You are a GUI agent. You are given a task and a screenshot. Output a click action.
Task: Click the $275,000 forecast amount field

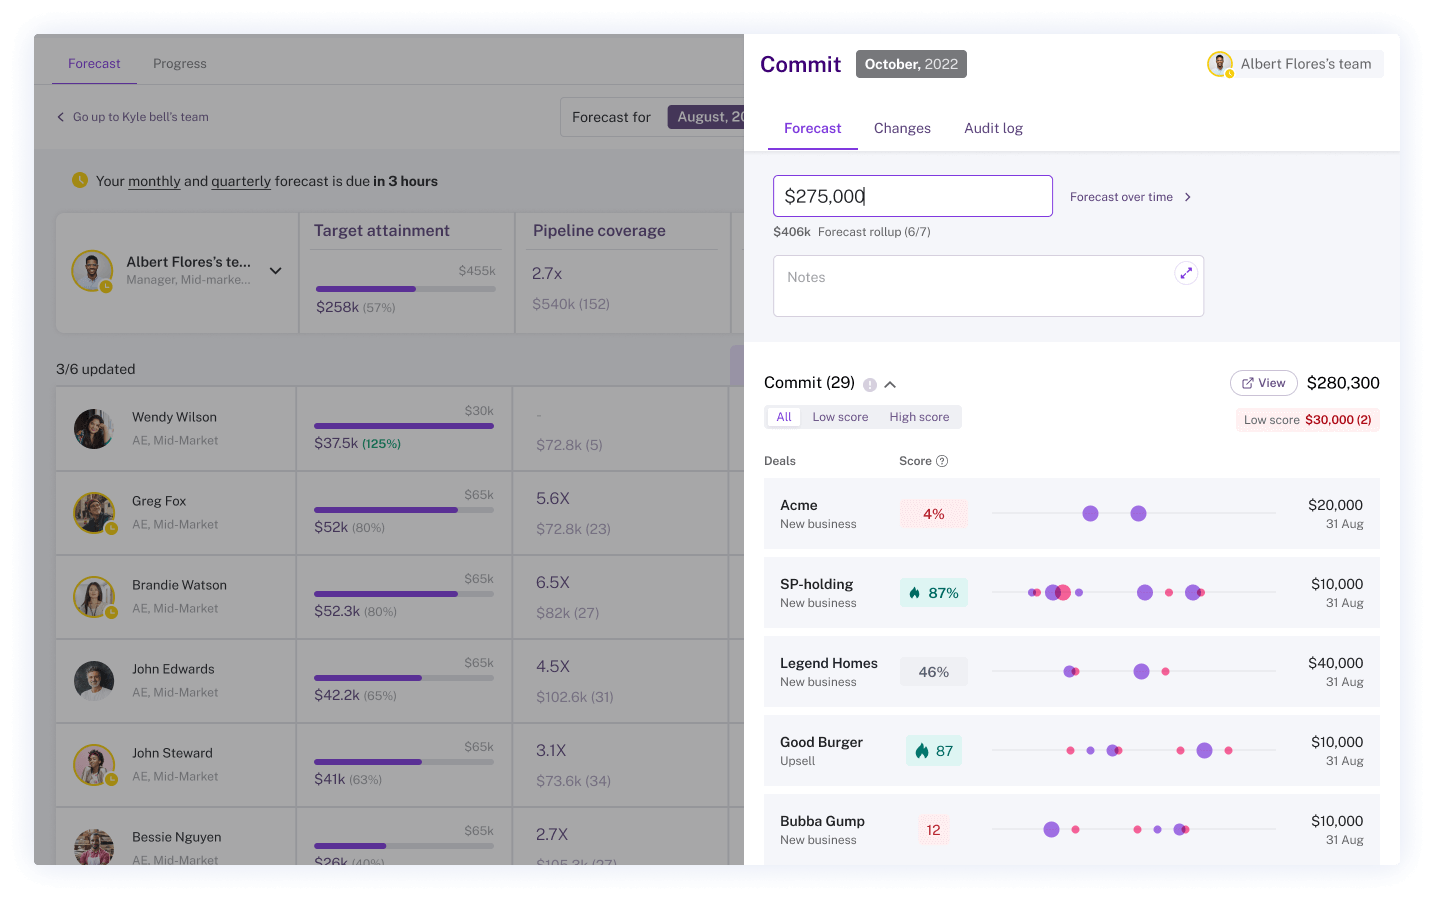(912, 196)
